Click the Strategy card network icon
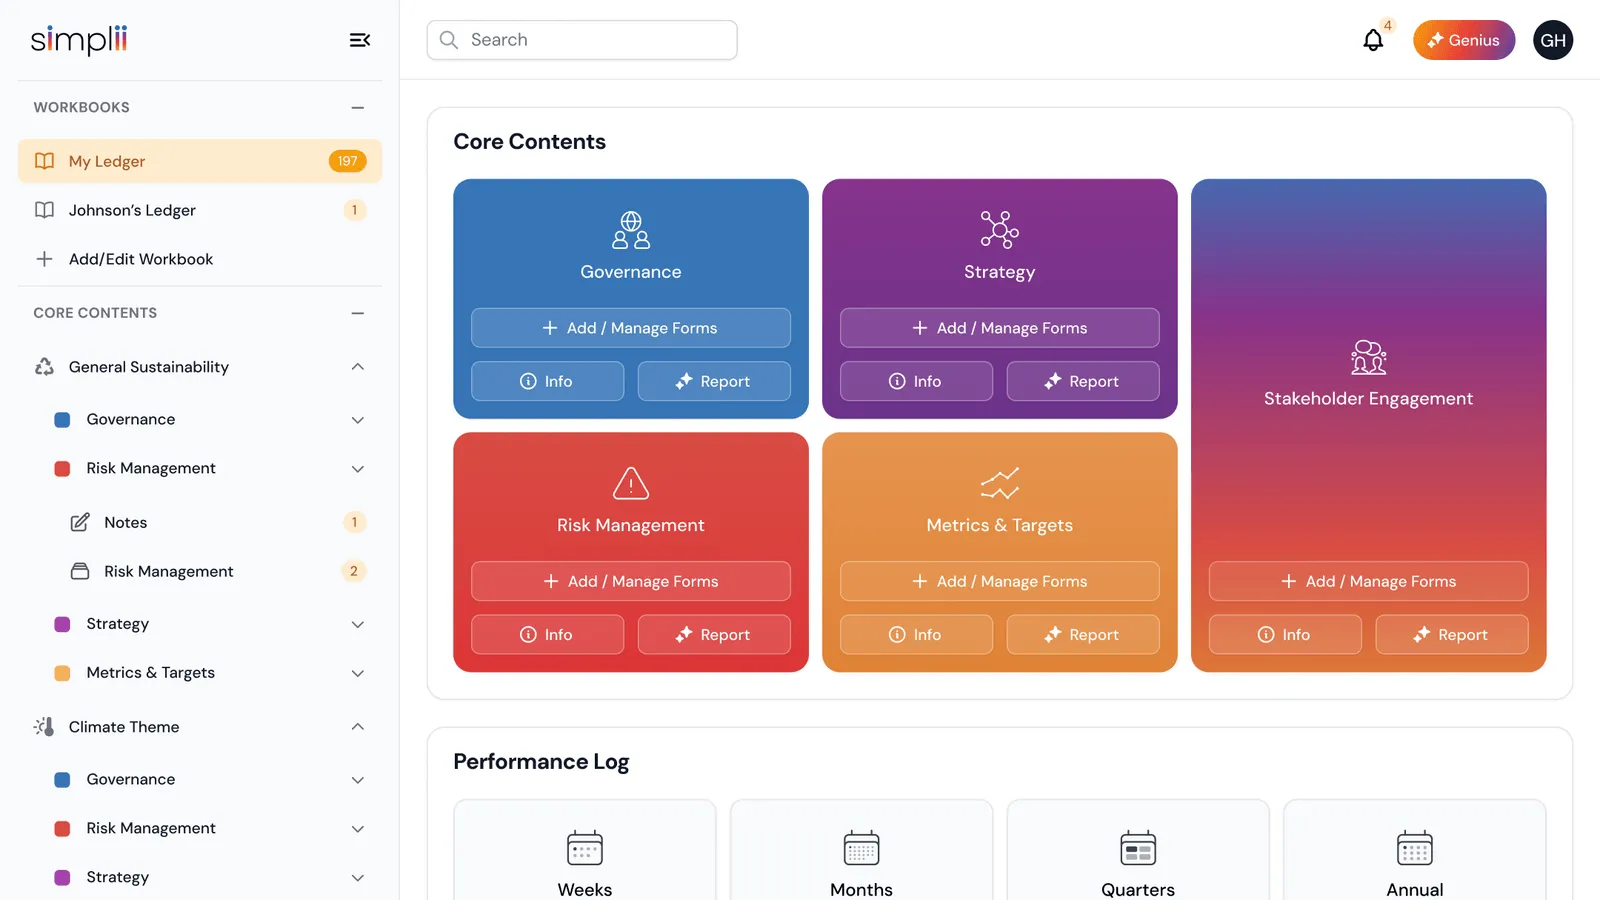 coord(999,230)
